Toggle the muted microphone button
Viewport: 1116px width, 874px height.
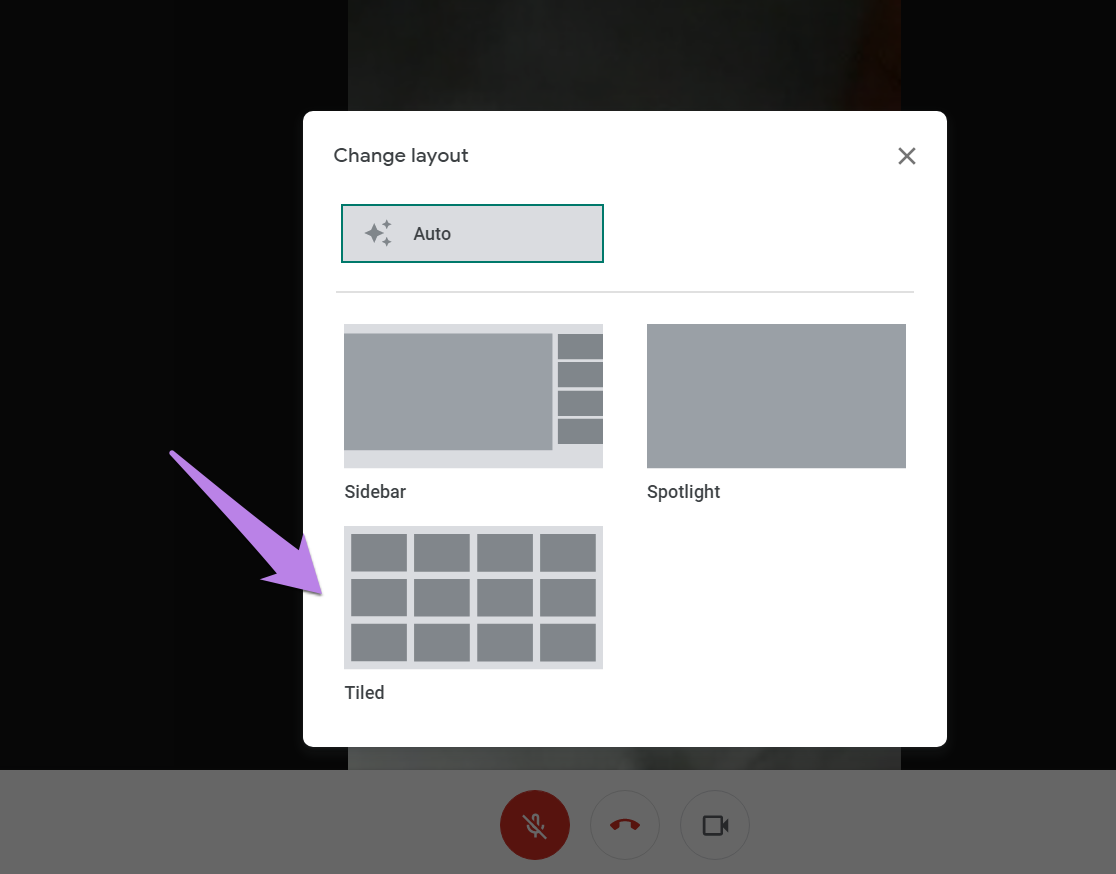(535, 825)
